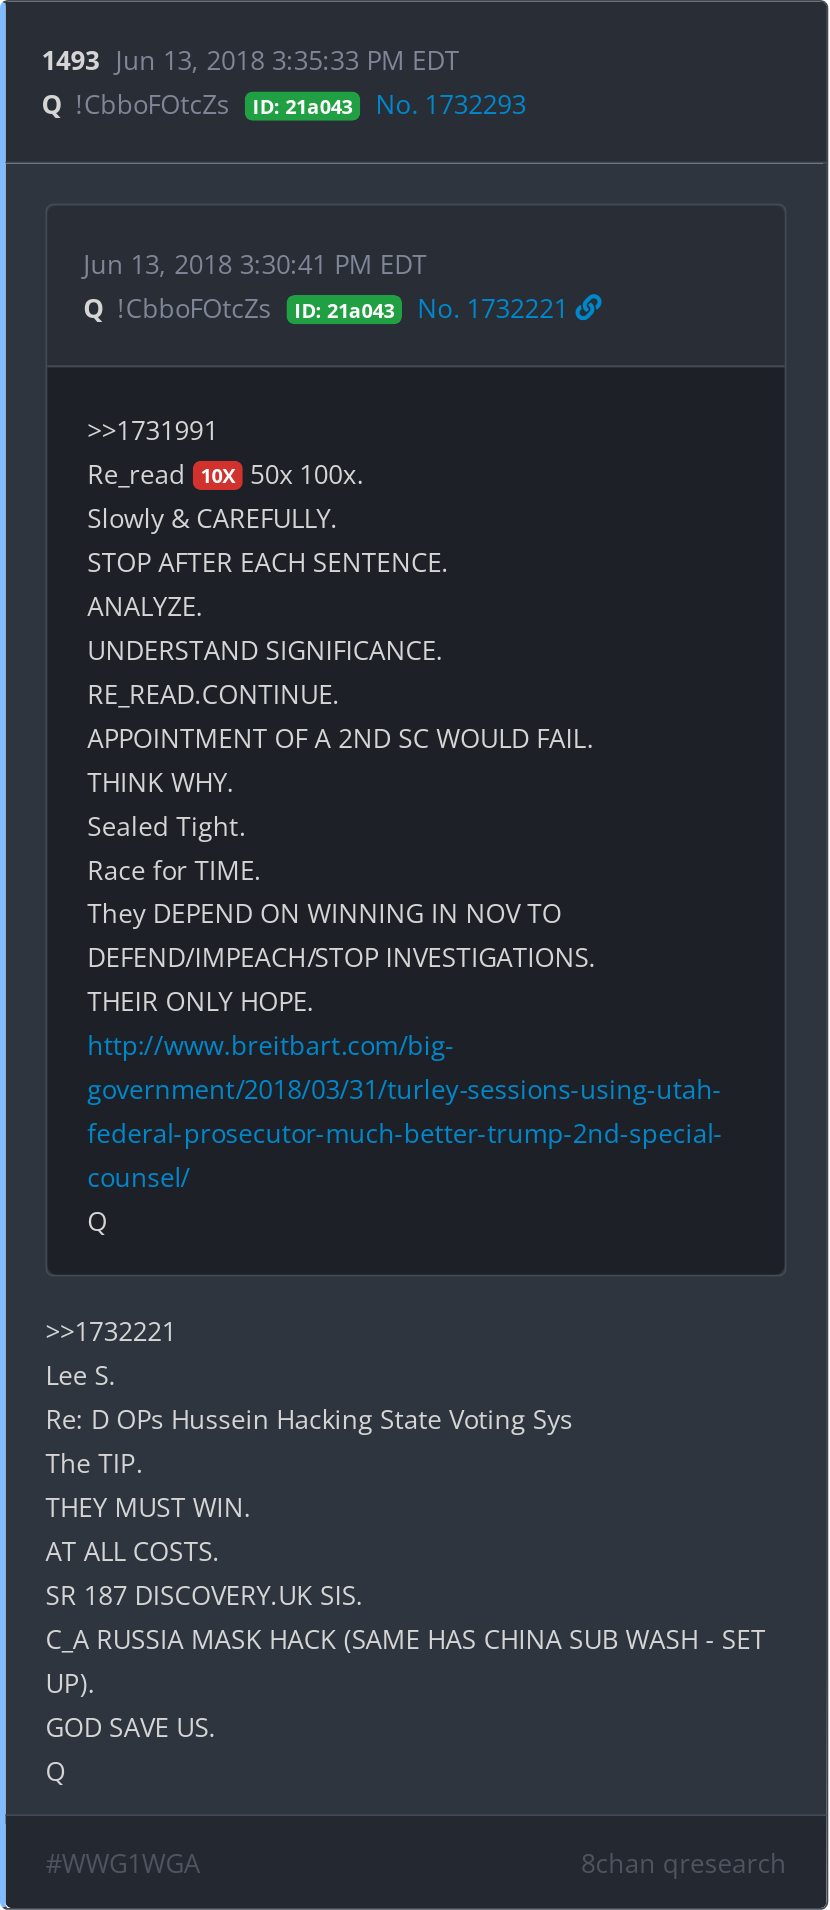Open quoted post link No. 1732221

coord(492,309)
